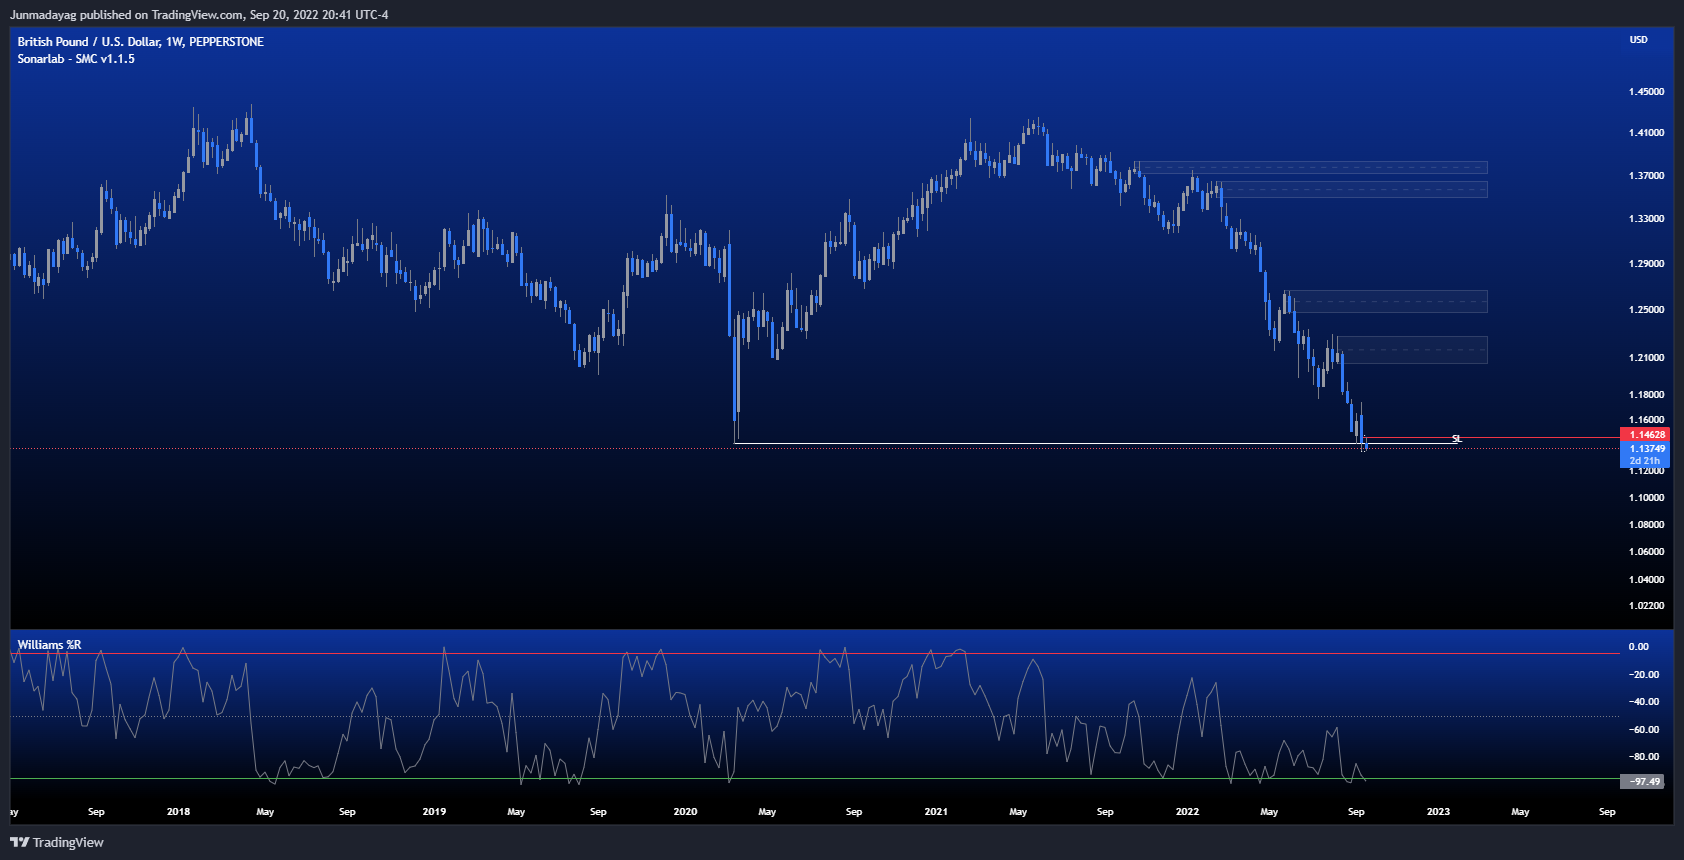Click the 1.16000 price axis label
Viewport: 1684px width, 860px height.
click(1646, 421)
